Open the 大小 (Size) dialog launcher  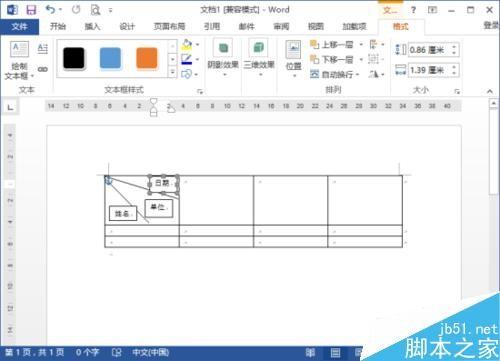457,91
